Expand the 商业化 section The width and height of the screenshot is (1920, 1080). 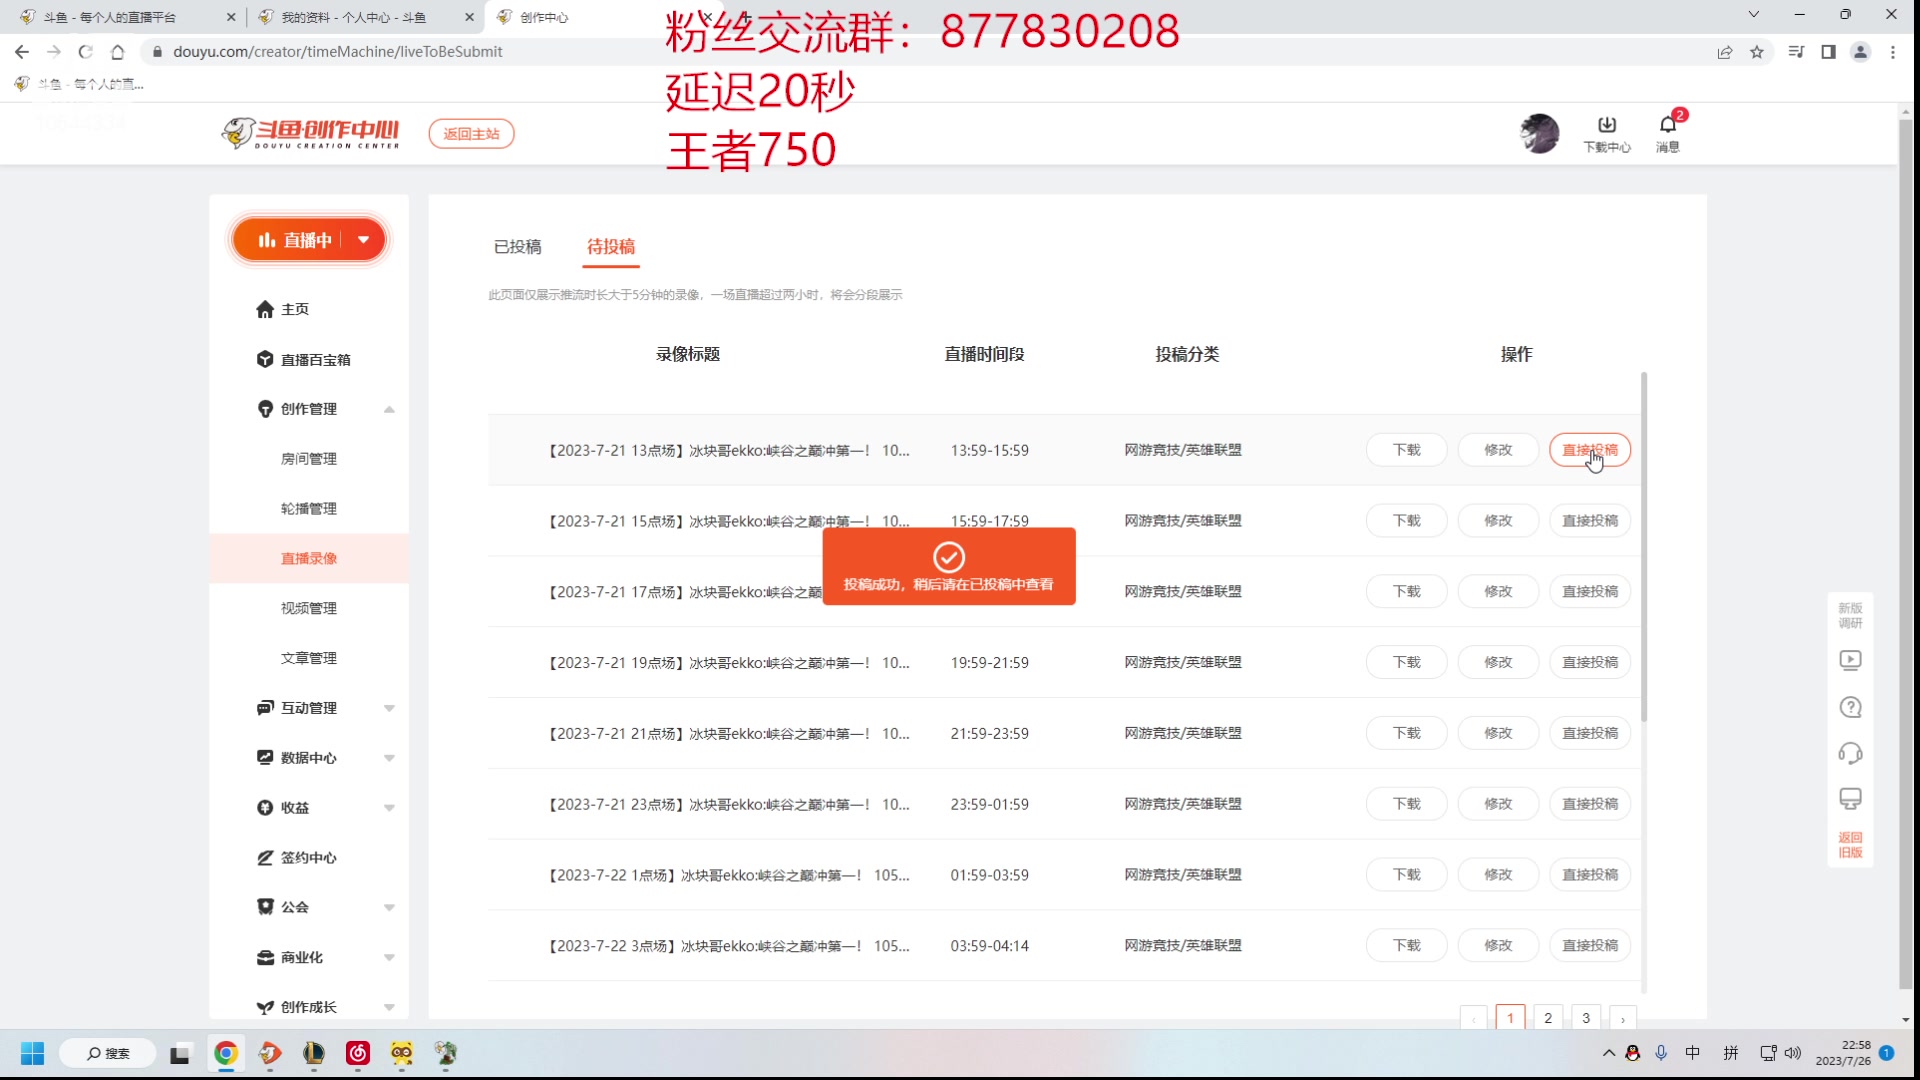(389, 957)
